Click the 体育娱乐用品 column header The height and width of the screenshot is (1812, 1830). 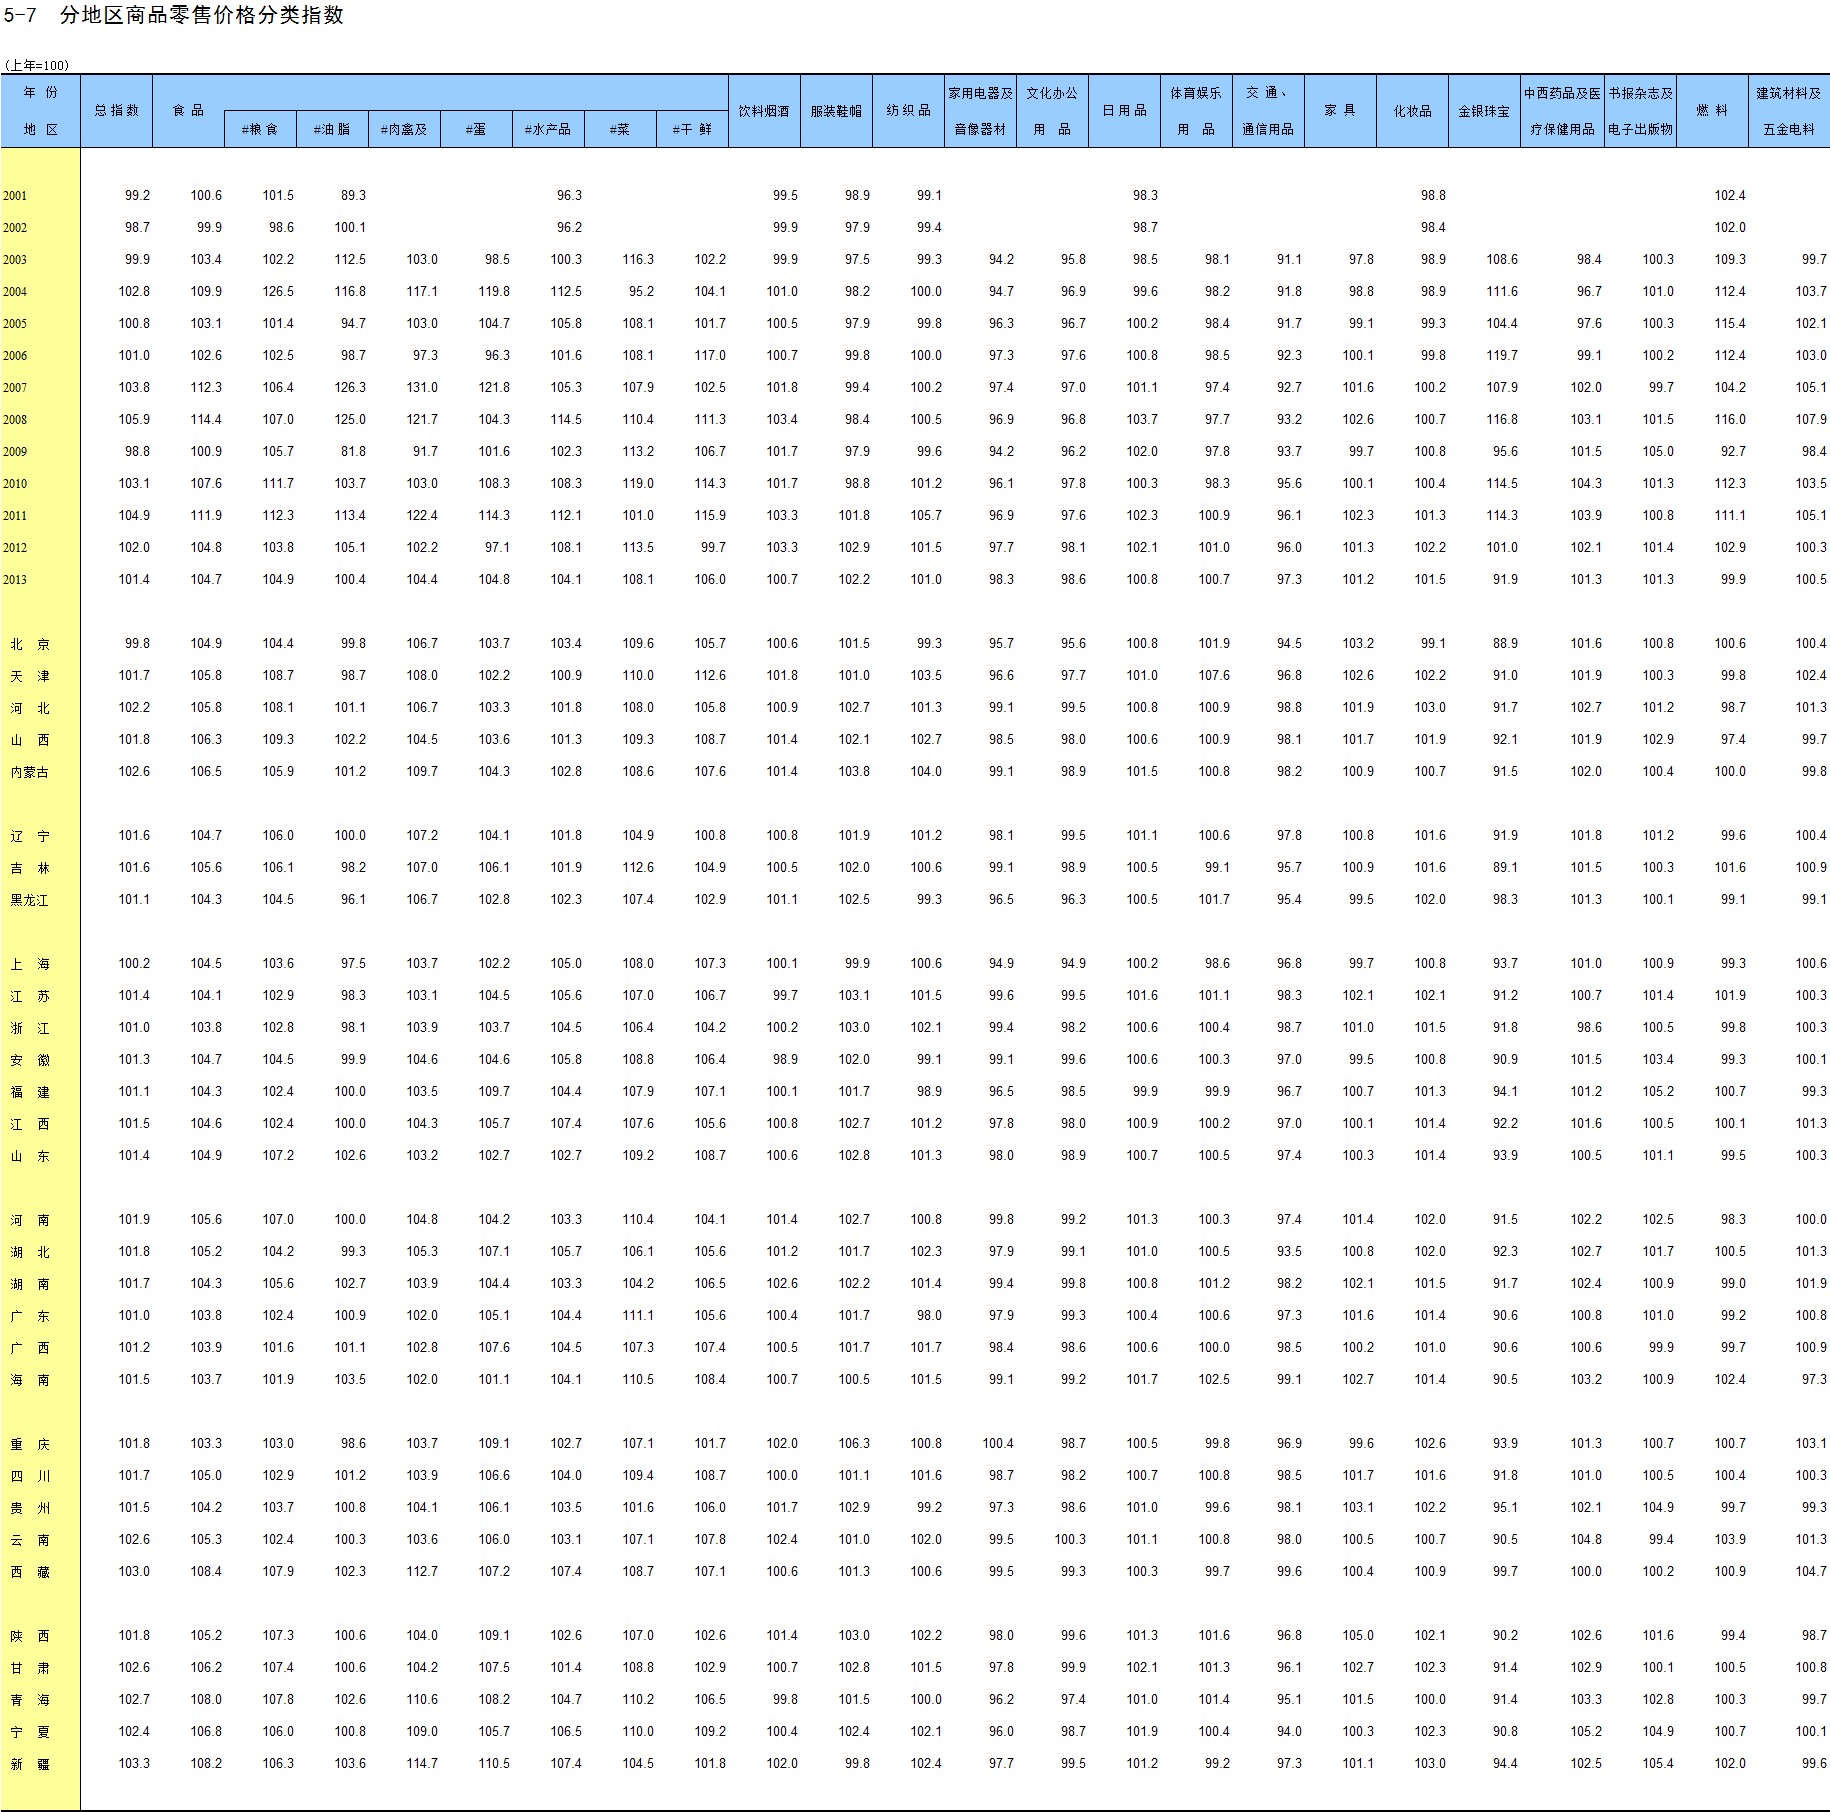(1196, 111)
